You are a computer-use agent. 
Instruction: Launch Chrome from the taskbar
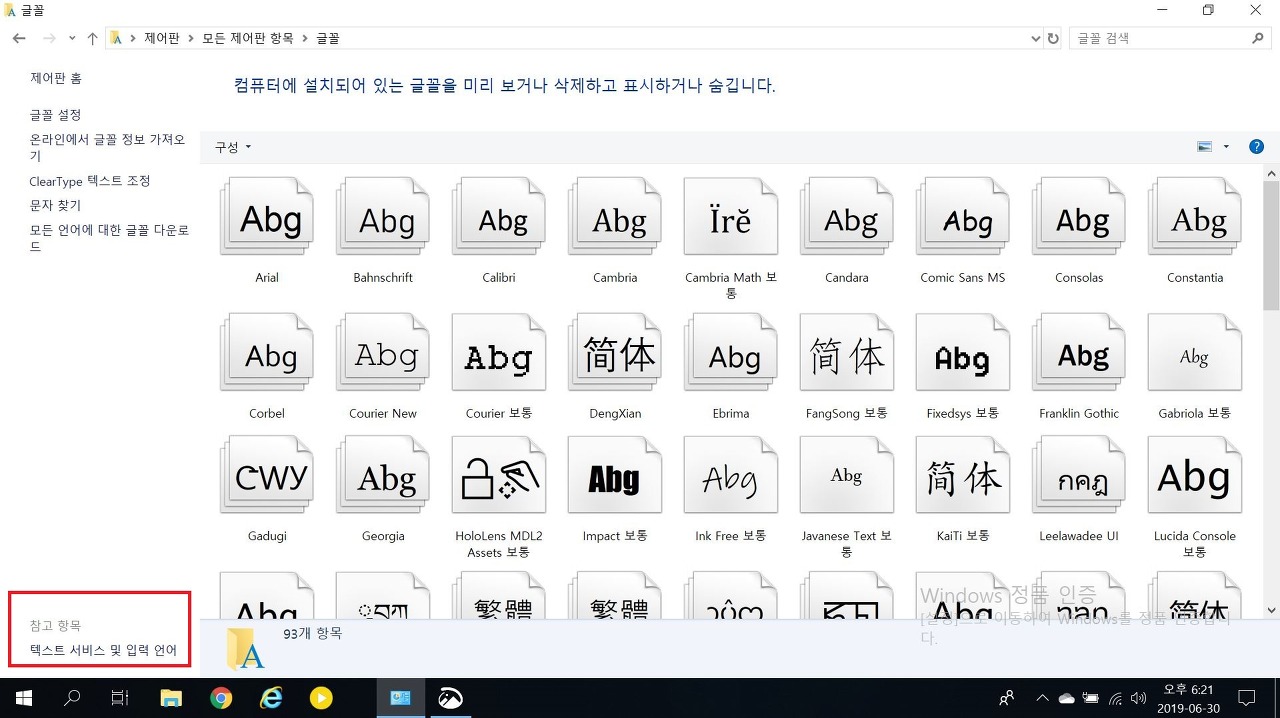tap(221, 698)
